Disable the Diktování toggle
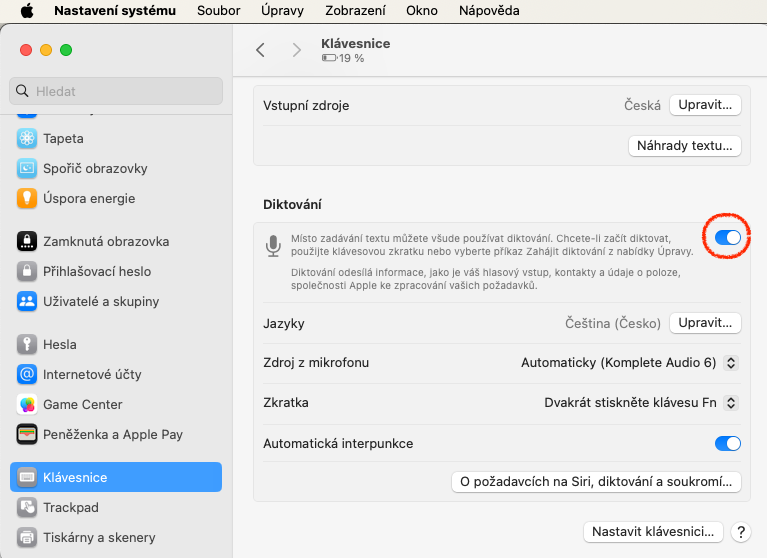This screenshot has width=767, height=558. tap(727, 237)
